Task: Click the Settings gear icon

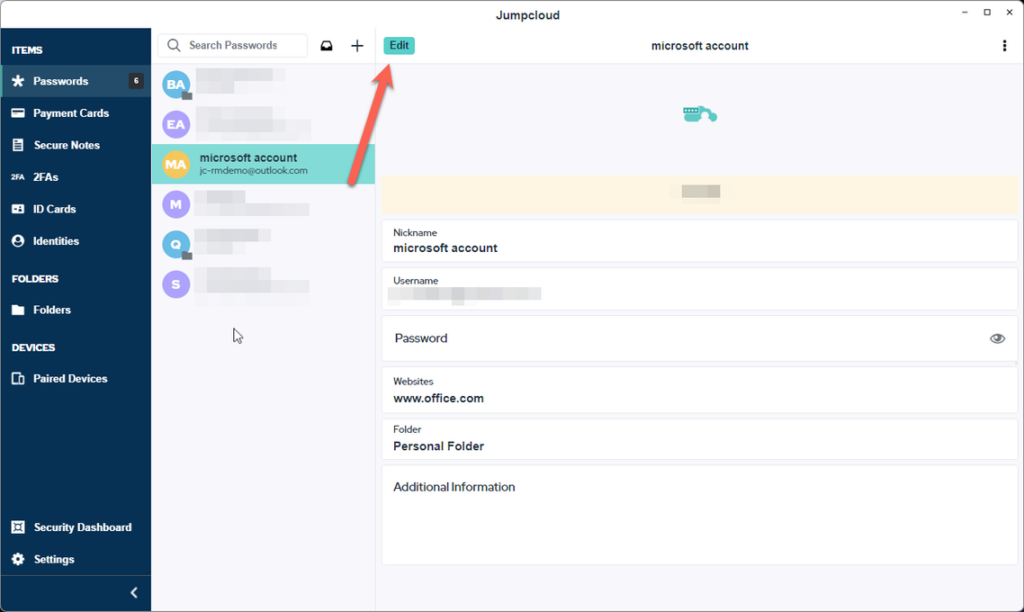Action: point(18,559)
